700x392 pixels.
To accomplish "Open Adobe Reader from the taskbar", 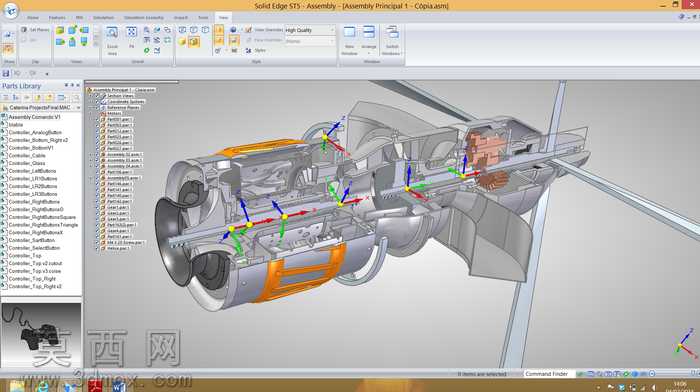I will tap(95, 386).
